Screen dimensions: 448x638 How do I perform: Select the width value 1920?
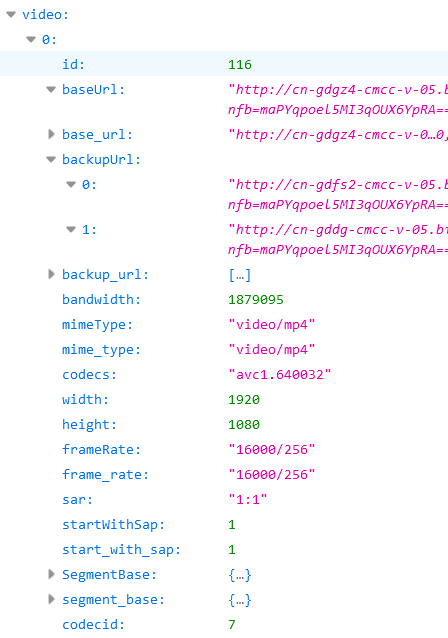pos(244,400)
